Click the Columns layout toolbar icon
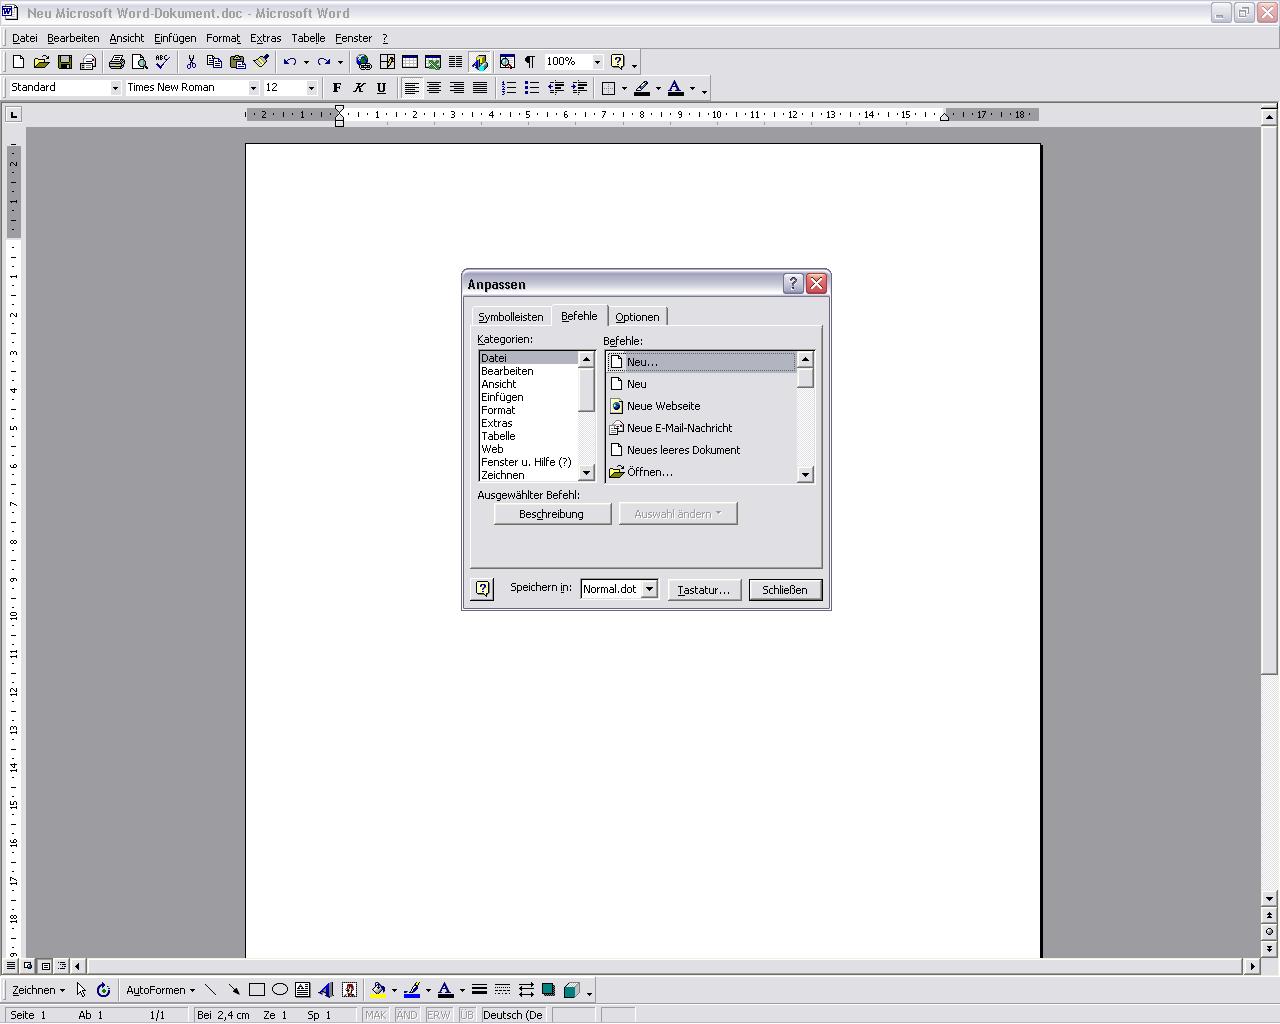The height and width of the screenshot is (1024, 1280). pos(456,62)
